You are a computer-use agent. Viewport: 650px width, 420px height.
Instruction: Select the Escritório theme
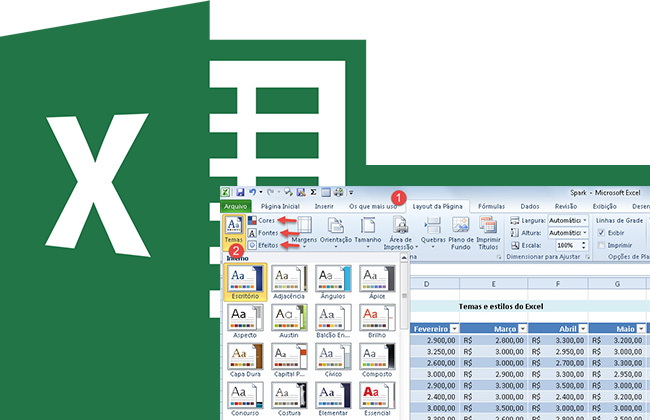(x=245, y=282)
